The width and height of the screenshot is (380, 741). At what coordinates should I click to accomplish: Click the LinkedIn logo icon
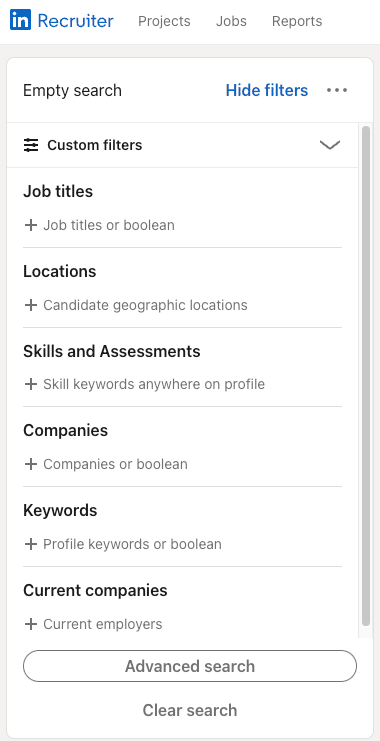tap(20, 20)
